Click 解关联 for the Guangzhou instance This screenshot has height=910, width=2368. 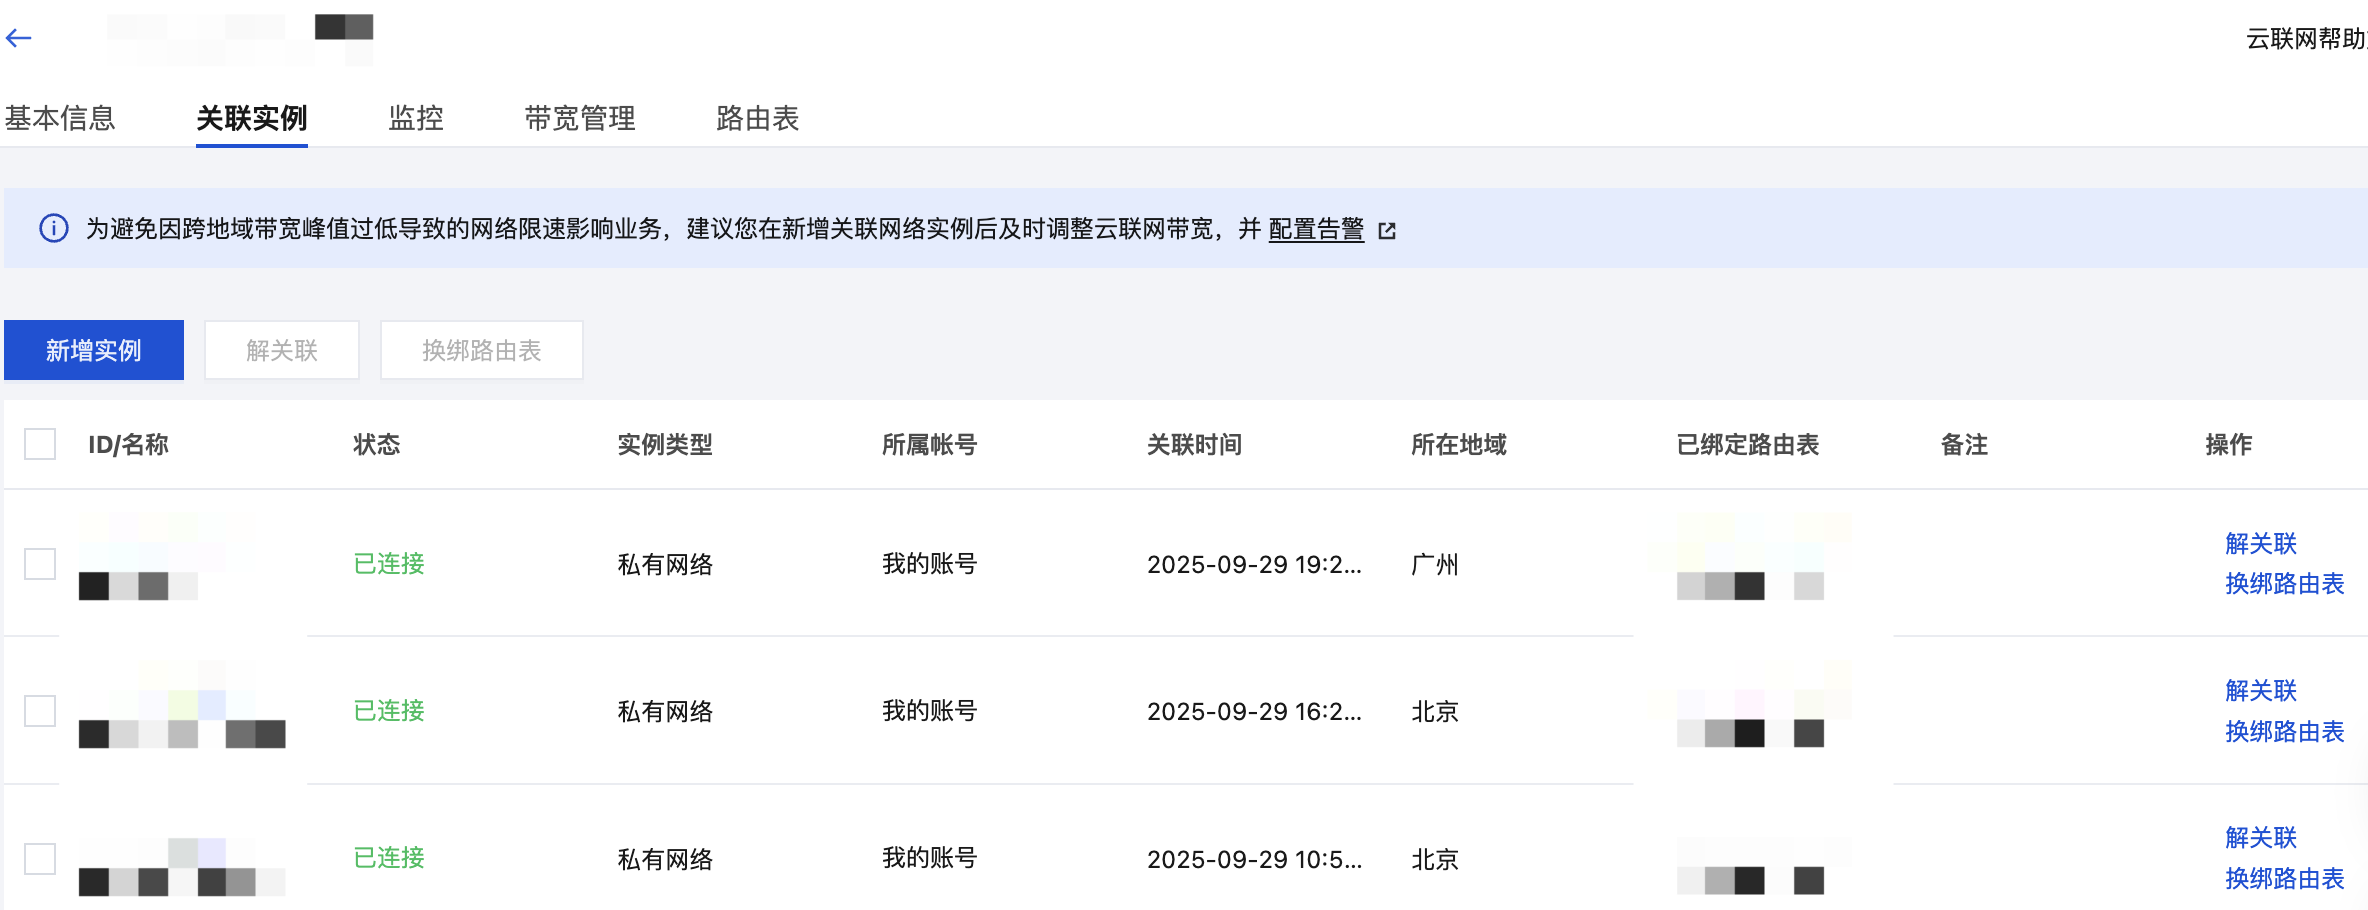[x=2261, y=543]
